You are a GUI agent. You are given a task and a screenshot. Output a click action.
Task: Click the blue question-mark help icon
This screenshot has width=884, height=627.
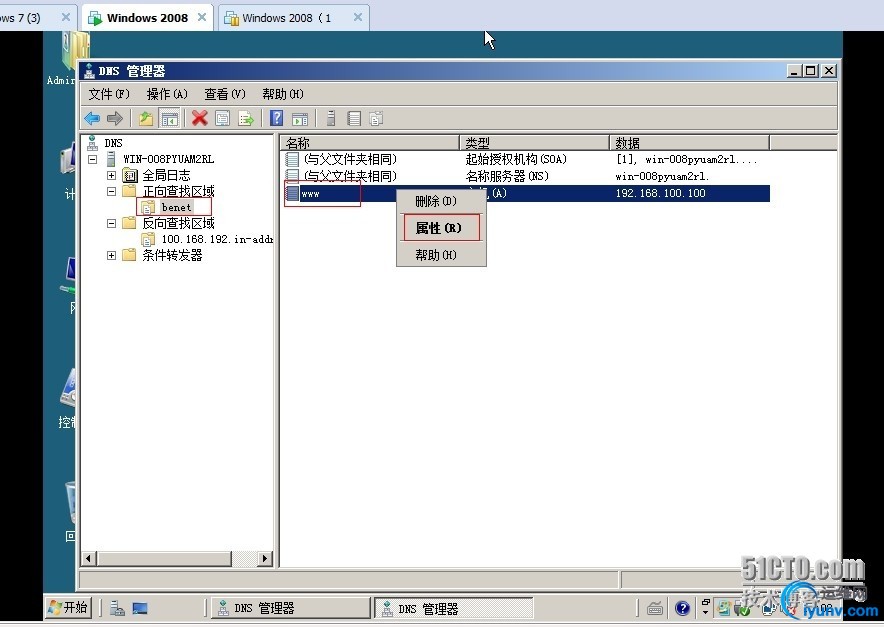pos(276,118)
